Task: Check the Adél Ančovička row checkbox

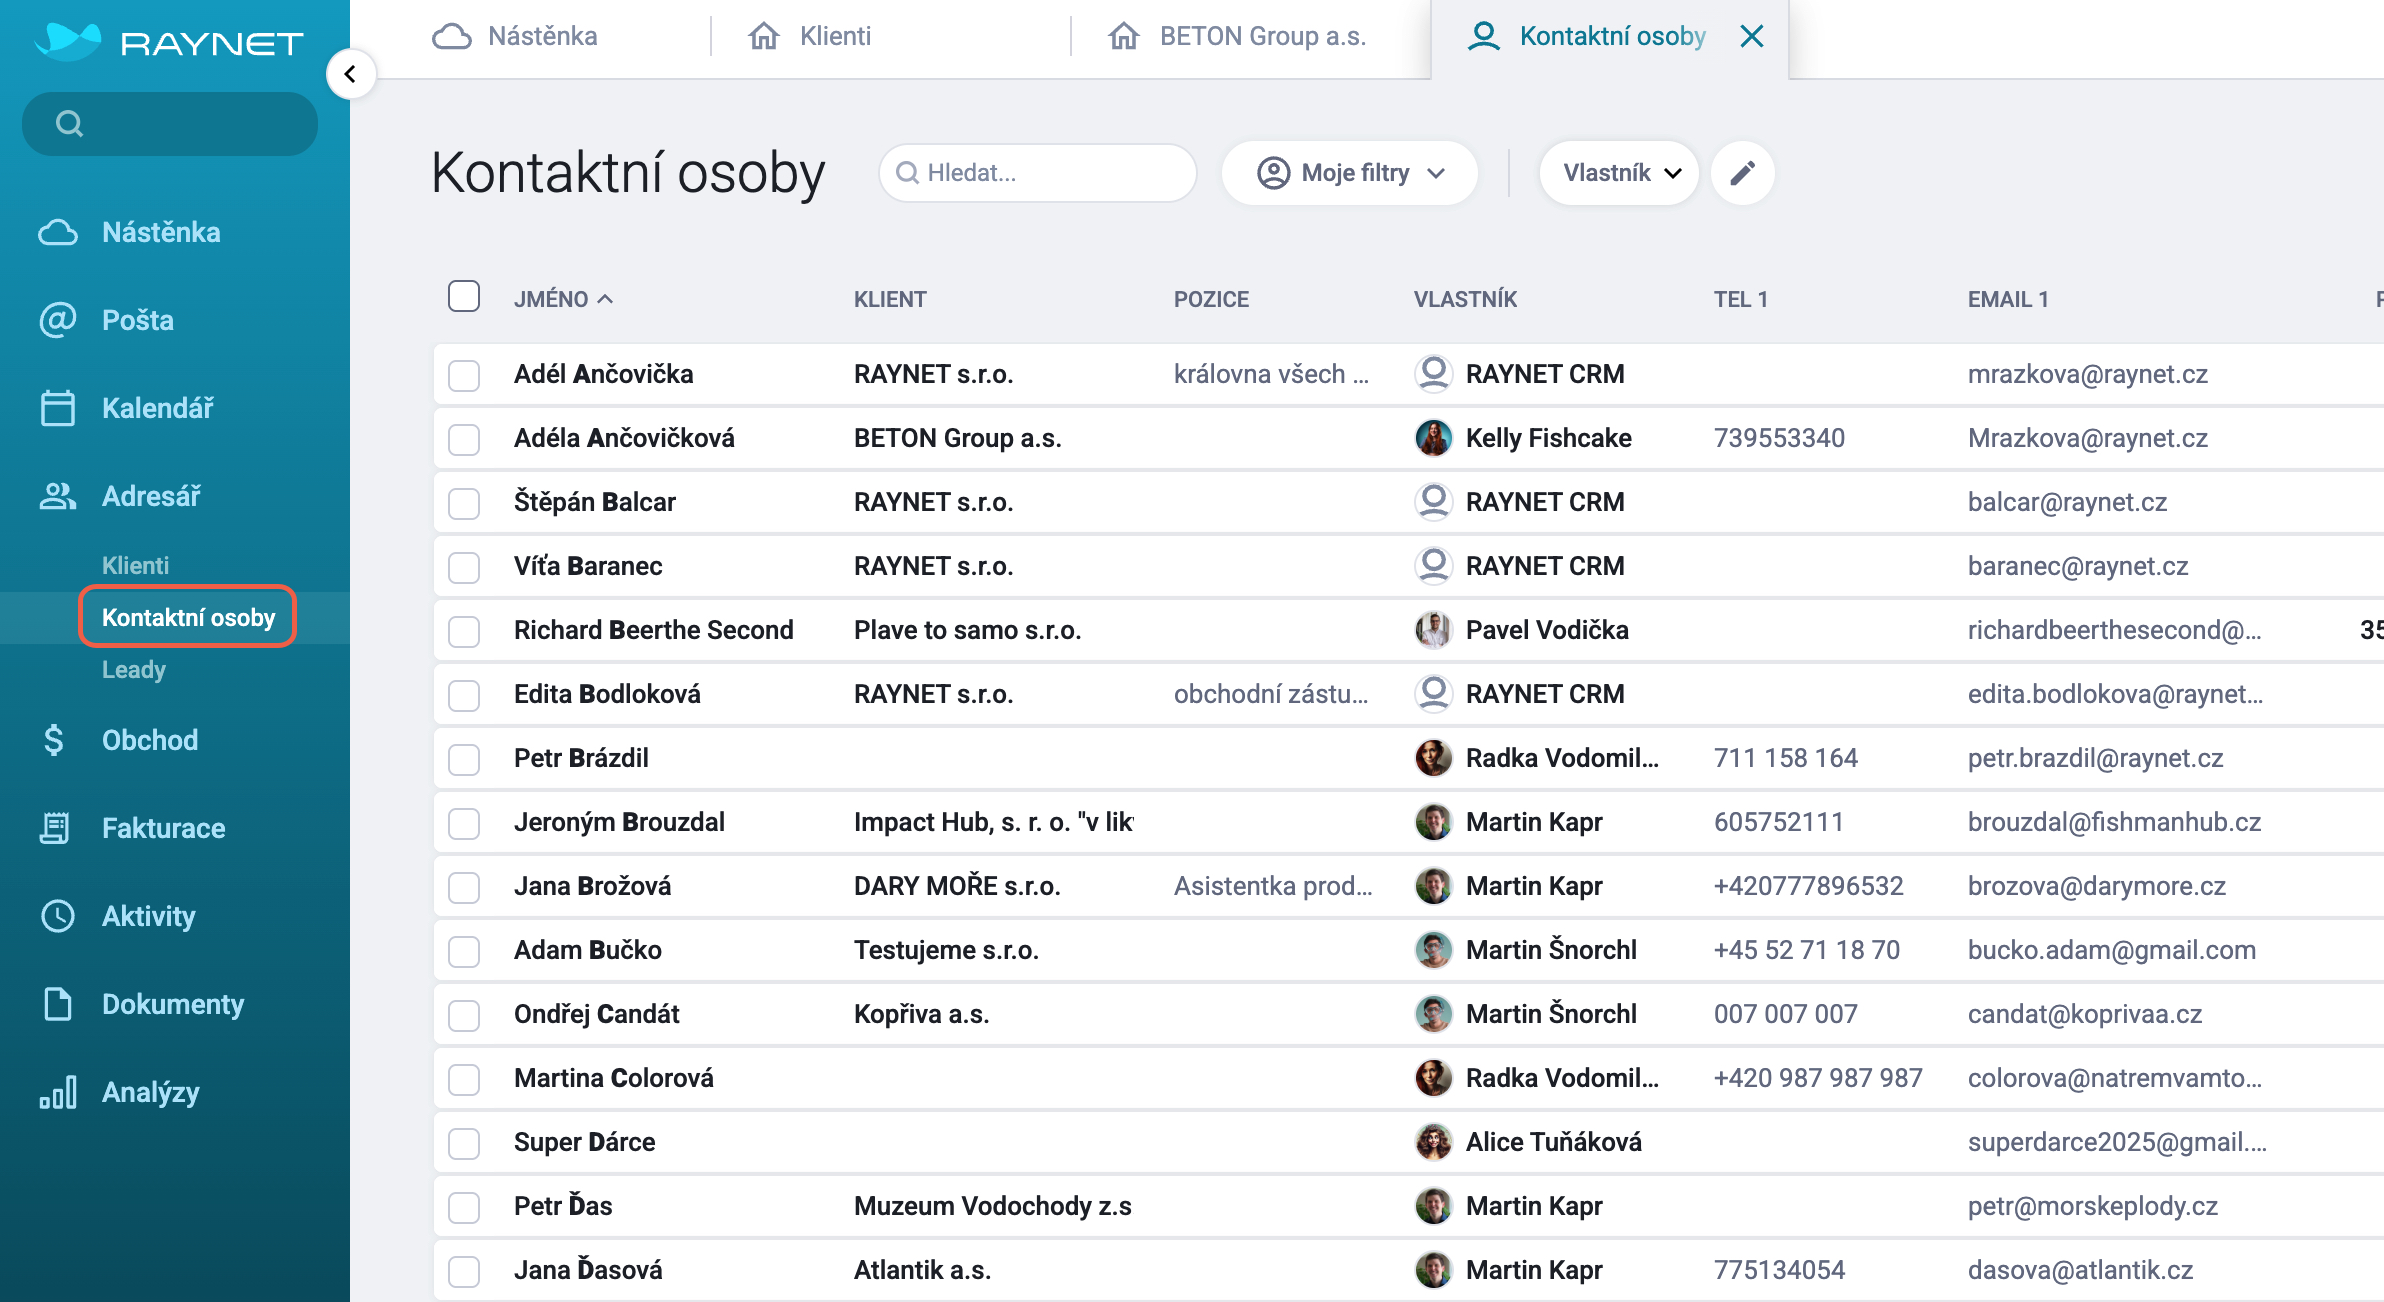Action: 464,375
